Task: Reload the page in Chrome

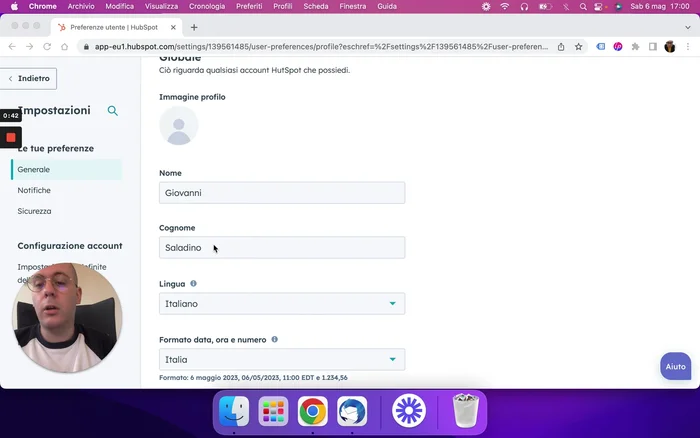Action: [65, 46]
